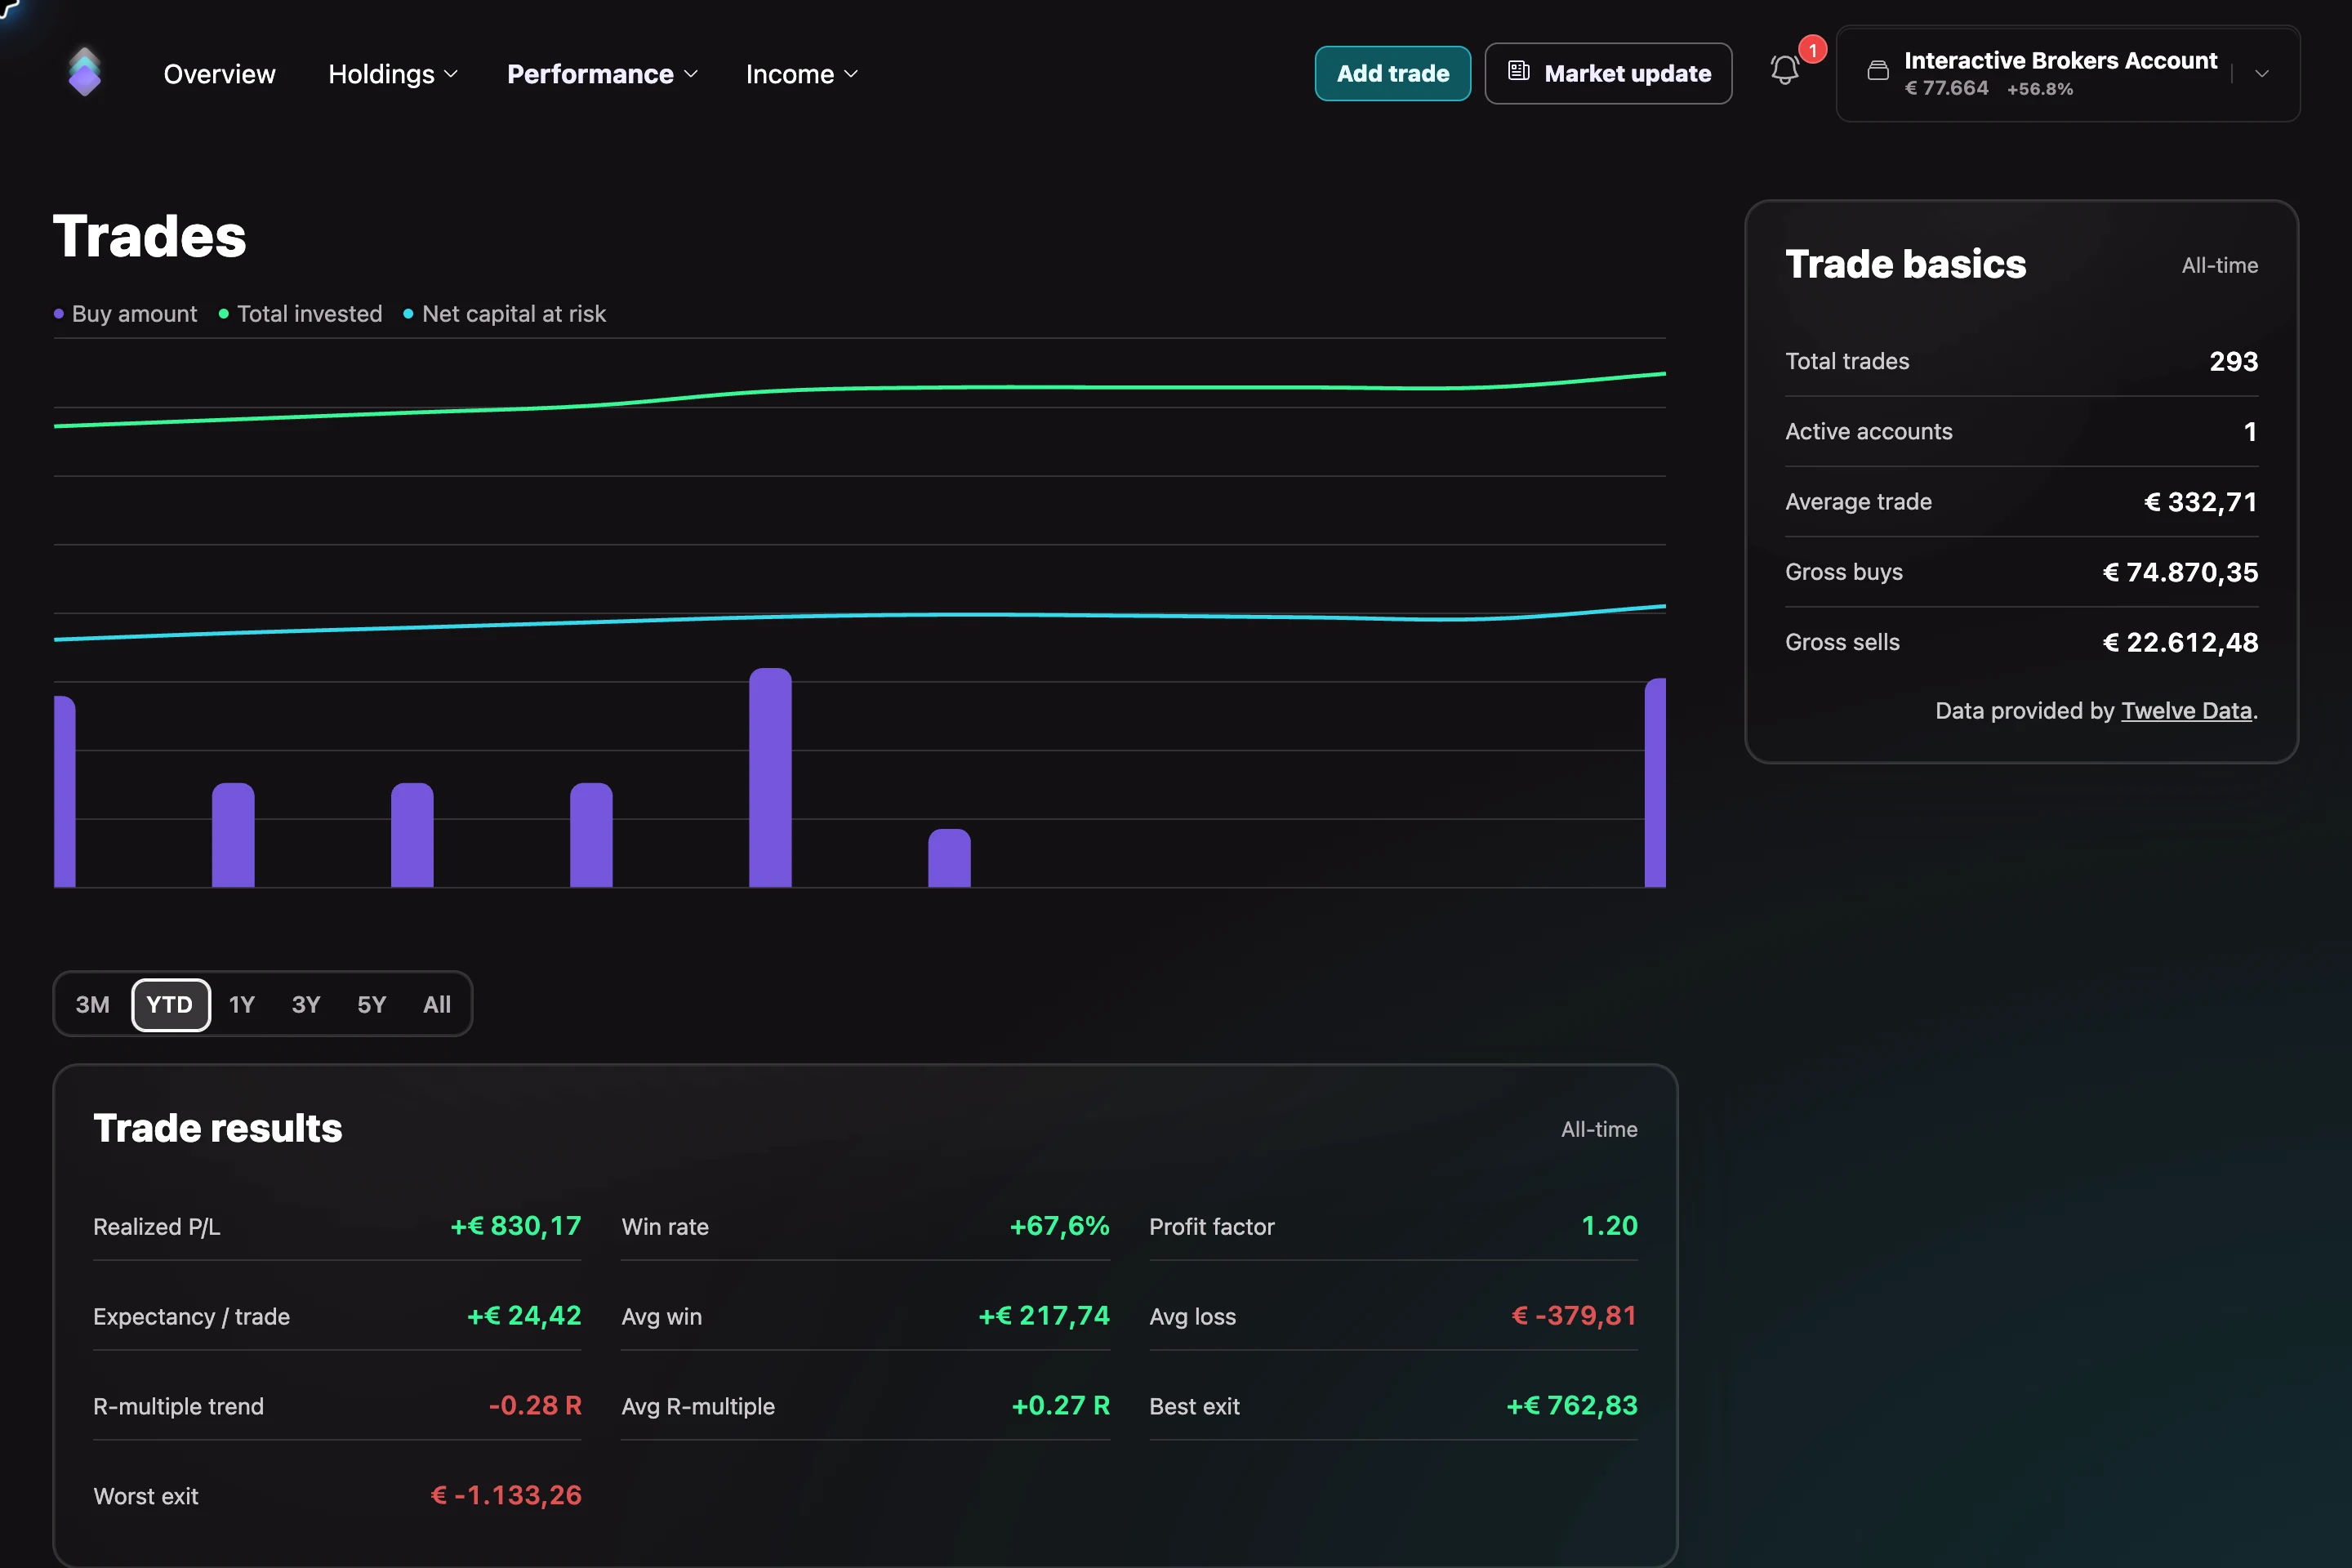This screenshot has height=1568, width=2352.
Task: Go to the Overview page
Action: tap(219, 74)
